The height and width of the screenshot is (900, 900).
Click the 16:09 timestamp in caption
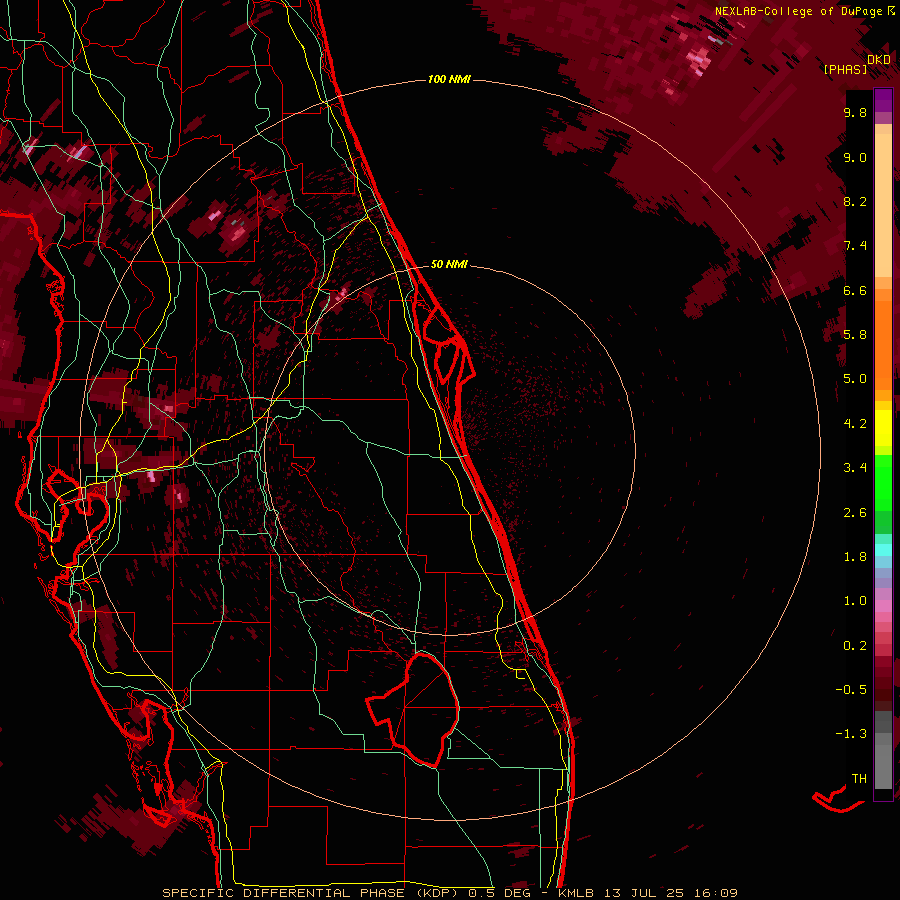715,893
